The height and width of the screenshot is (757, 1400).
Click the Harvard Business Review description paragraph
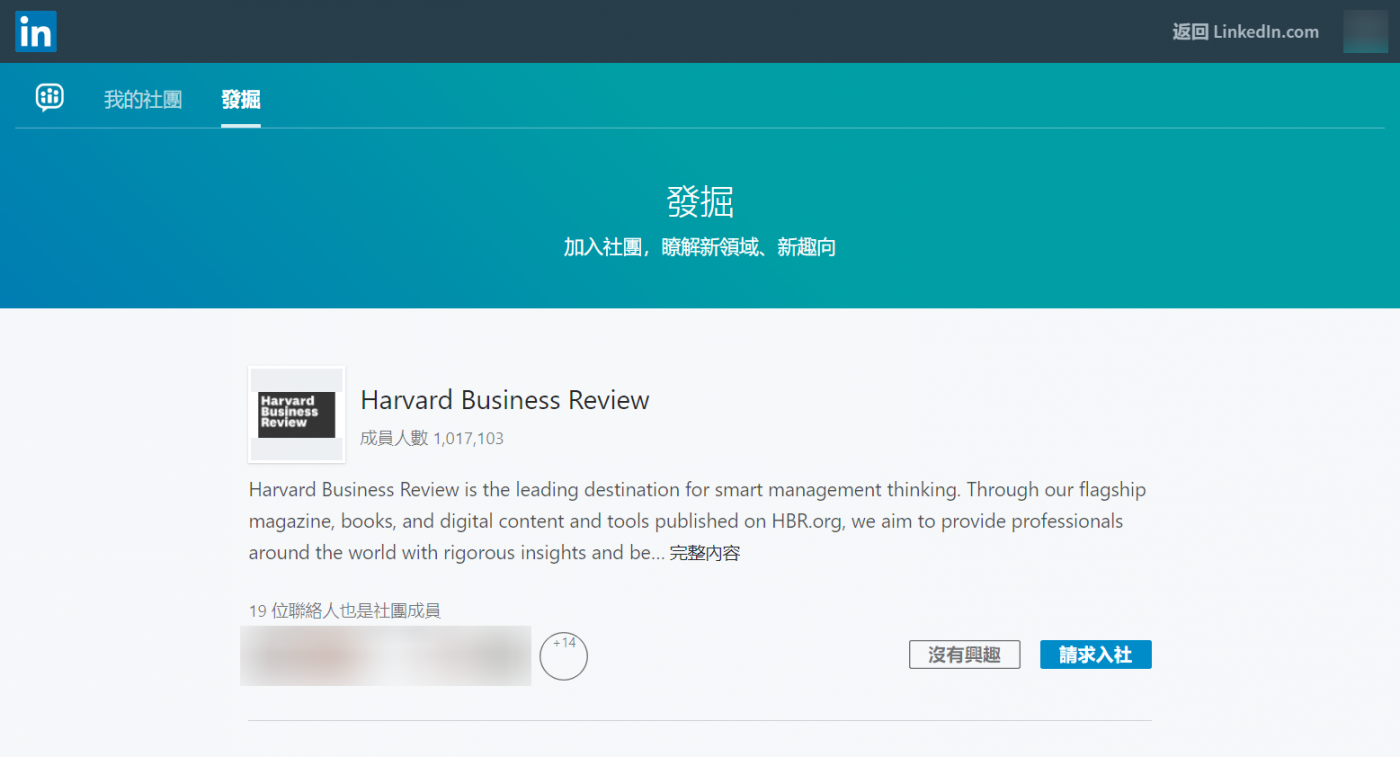[698, 521]
